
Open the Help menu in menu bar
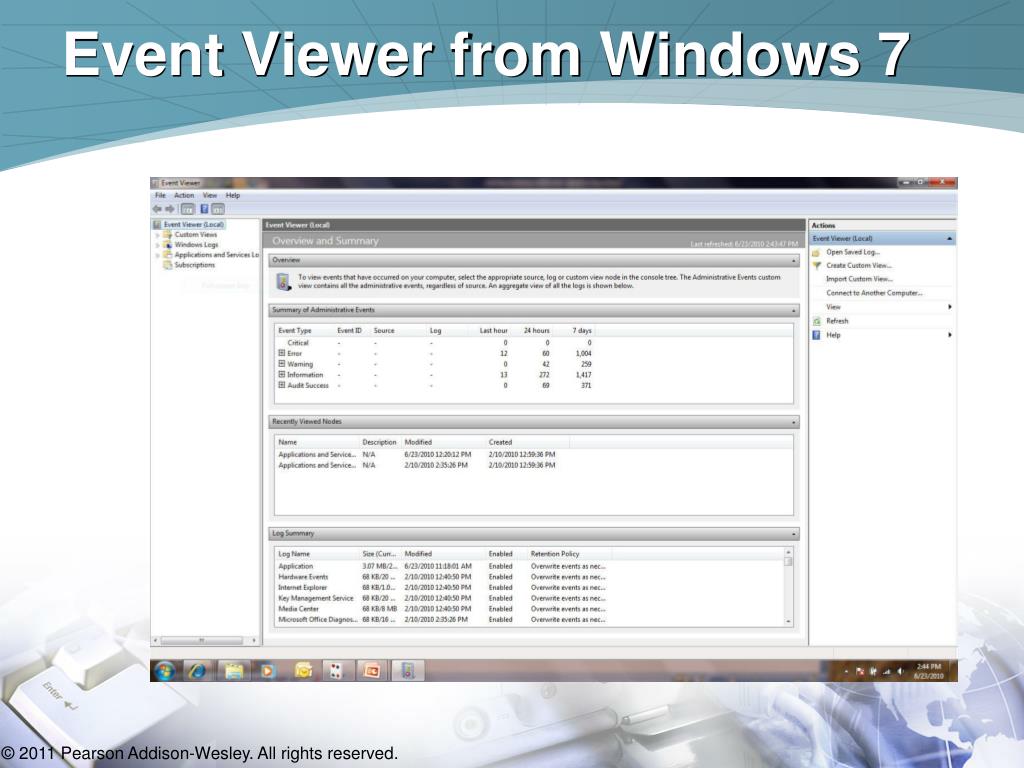point(233,195)
